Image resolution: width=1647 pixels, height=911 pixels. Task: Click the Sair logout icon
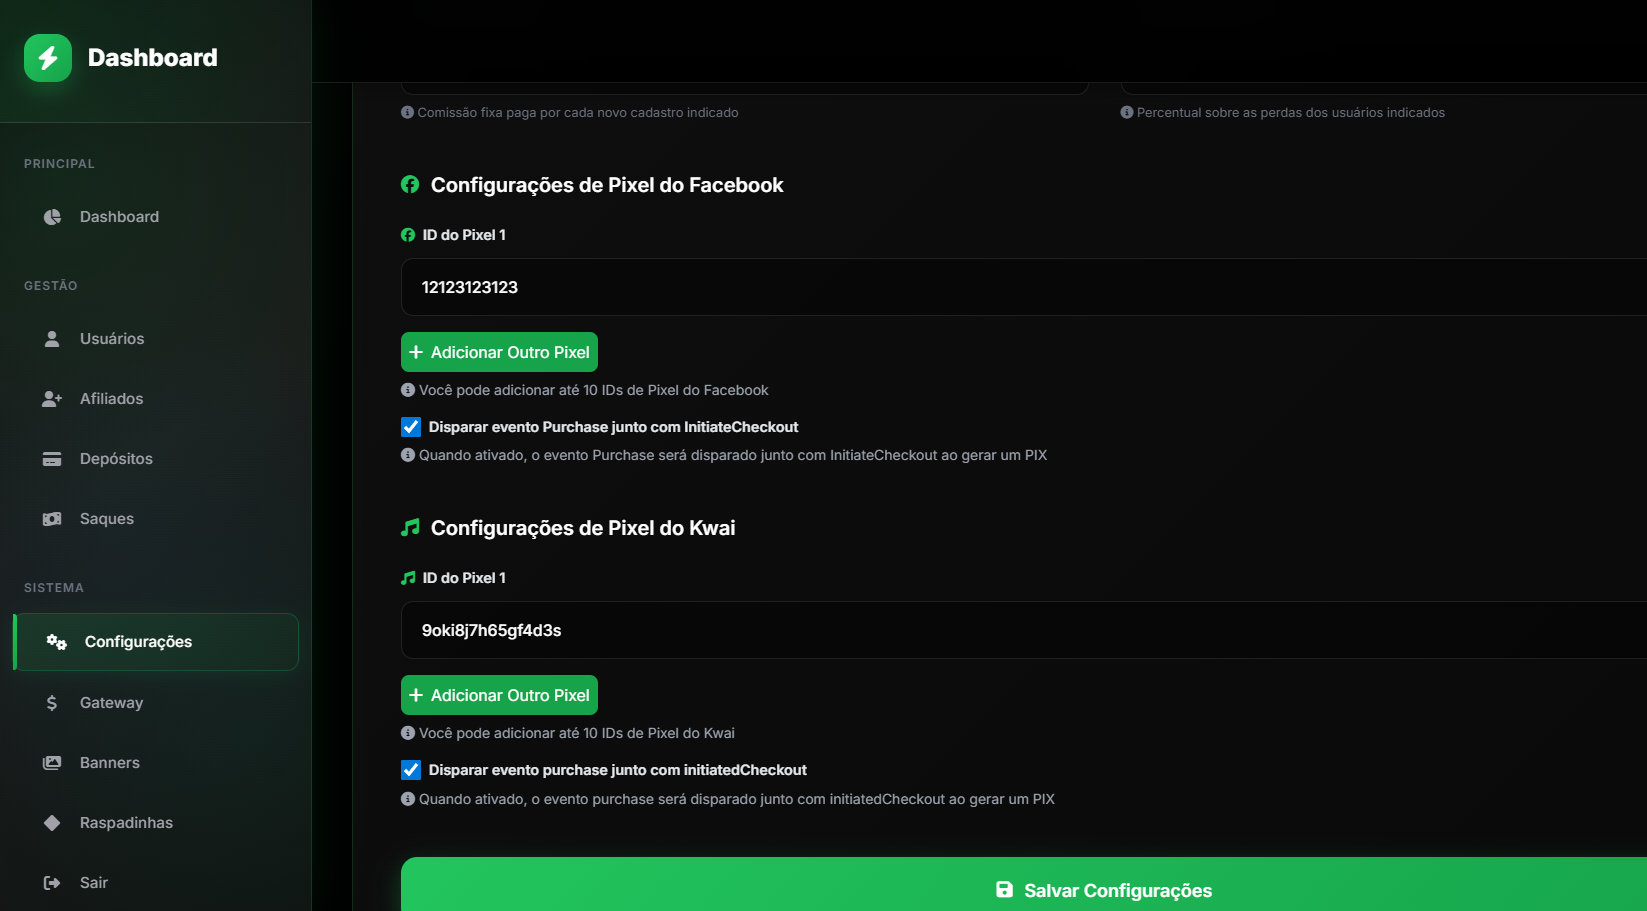click(x=52, y=883)
